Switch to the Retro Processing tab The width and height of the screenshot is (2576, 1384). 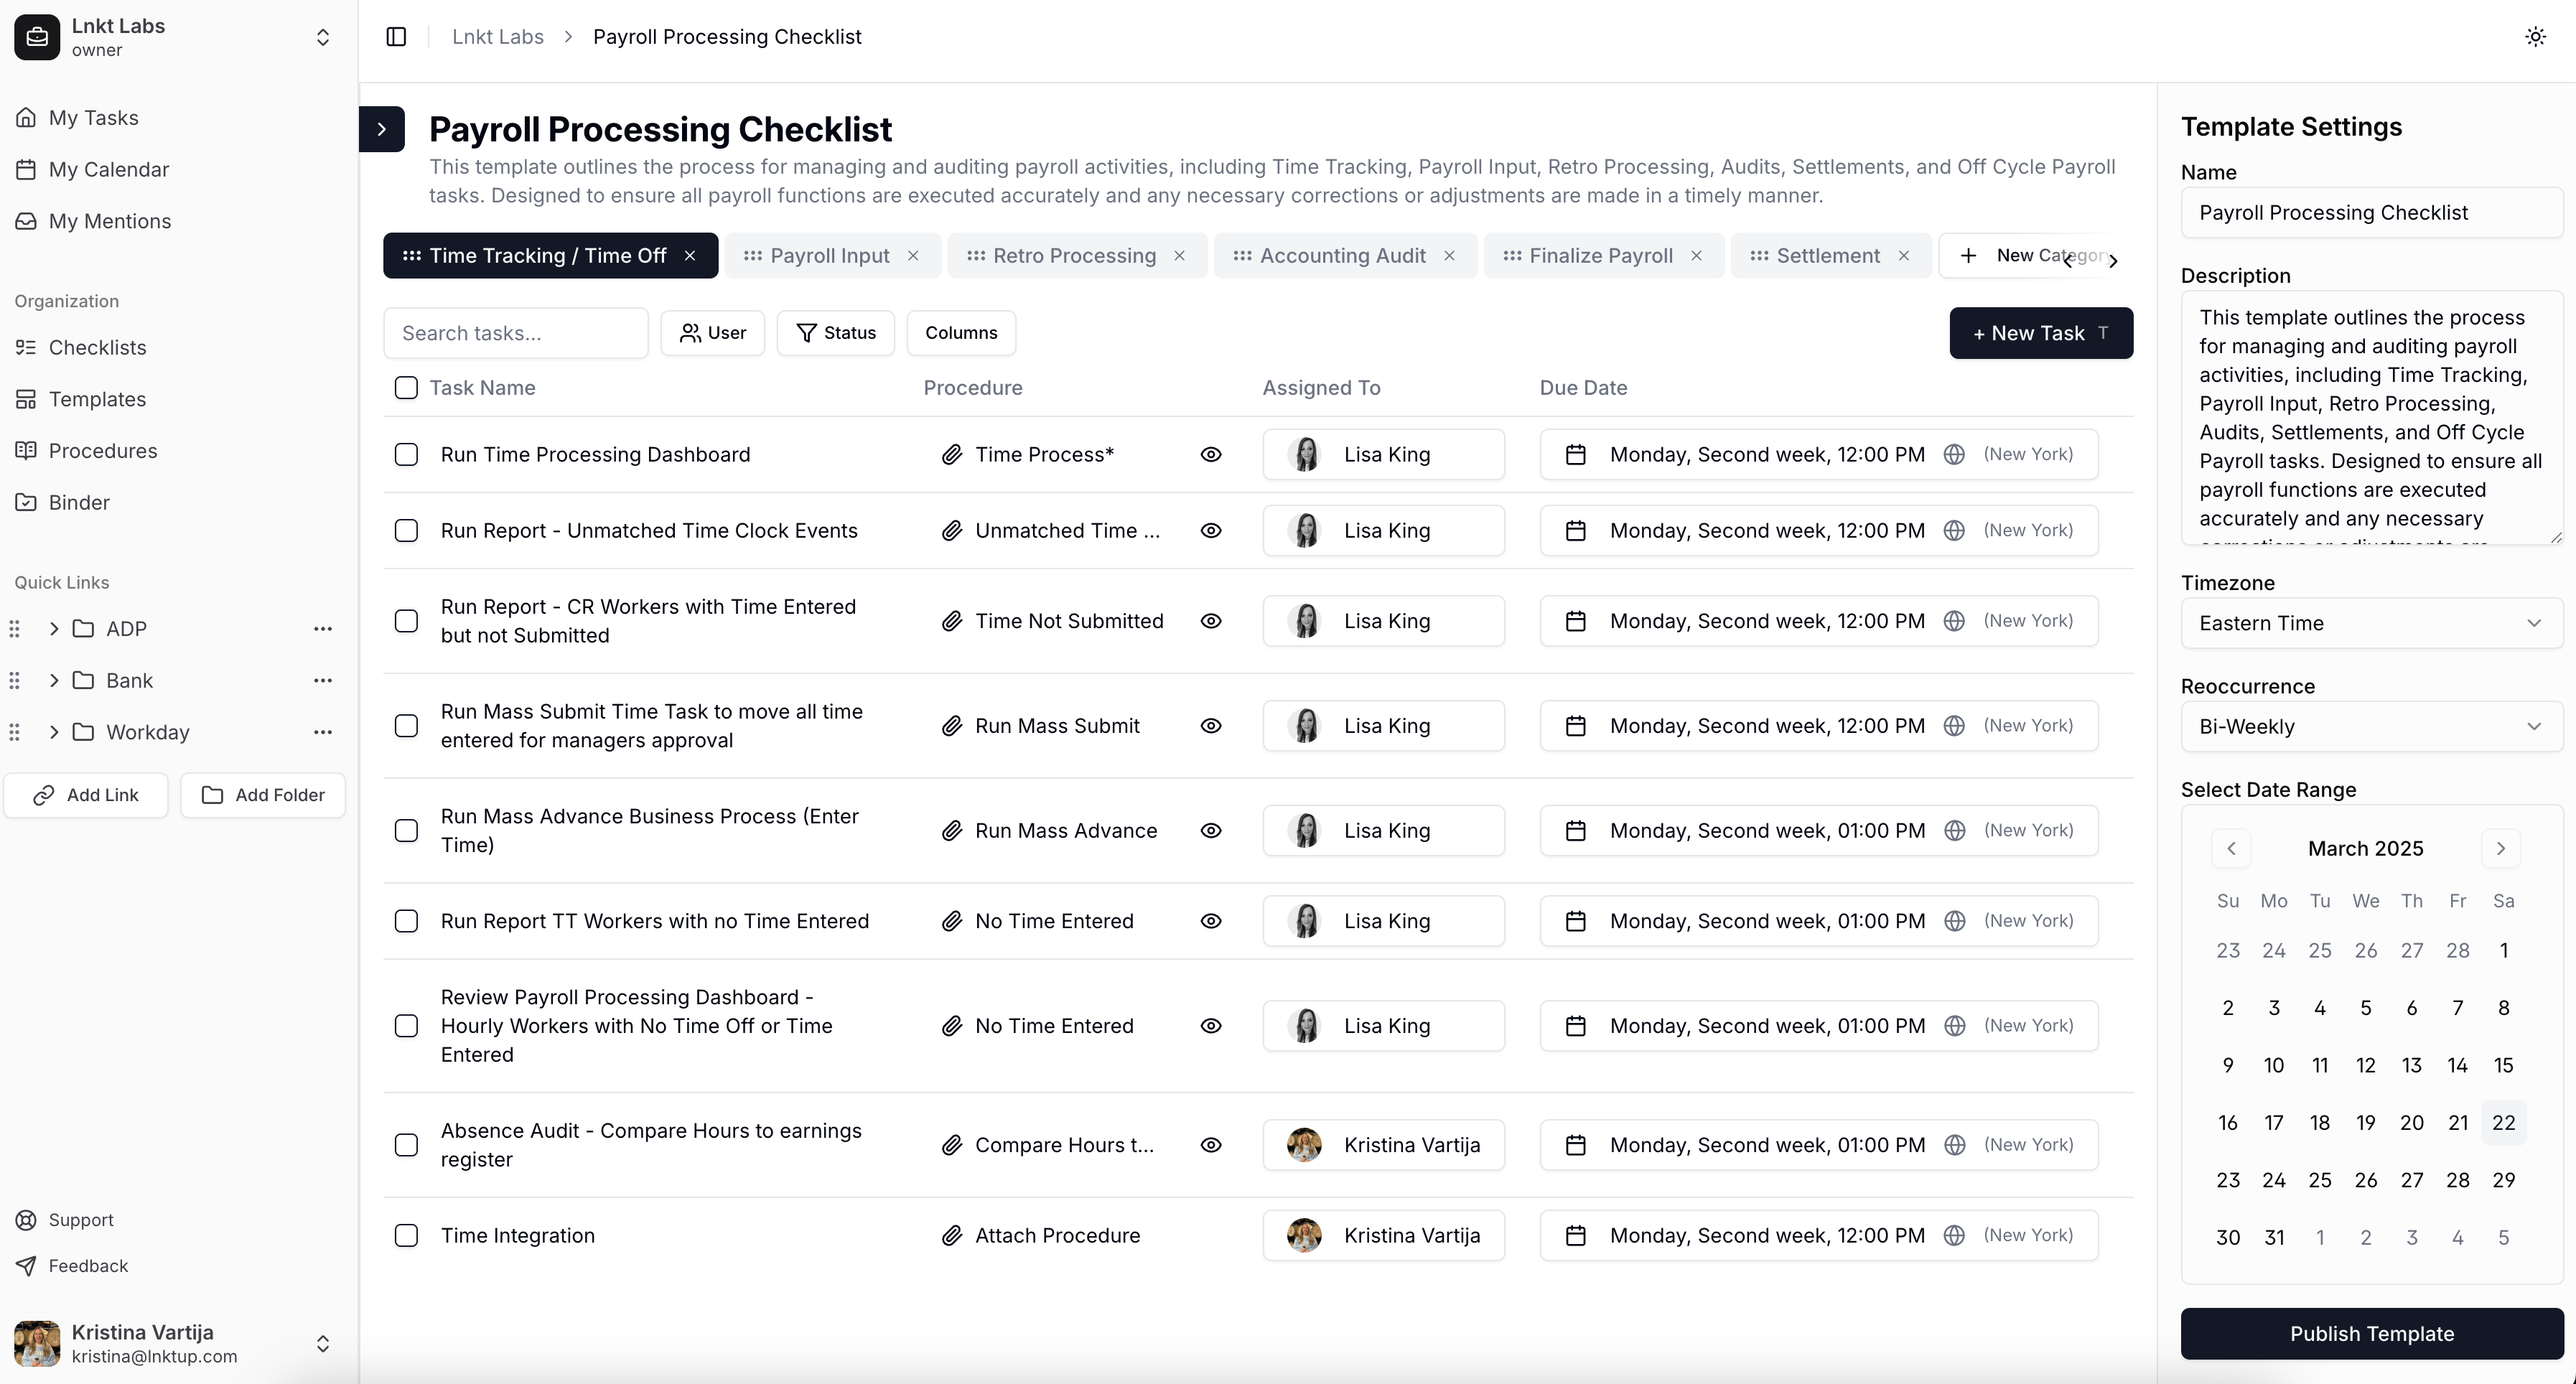pos(1073,256)
